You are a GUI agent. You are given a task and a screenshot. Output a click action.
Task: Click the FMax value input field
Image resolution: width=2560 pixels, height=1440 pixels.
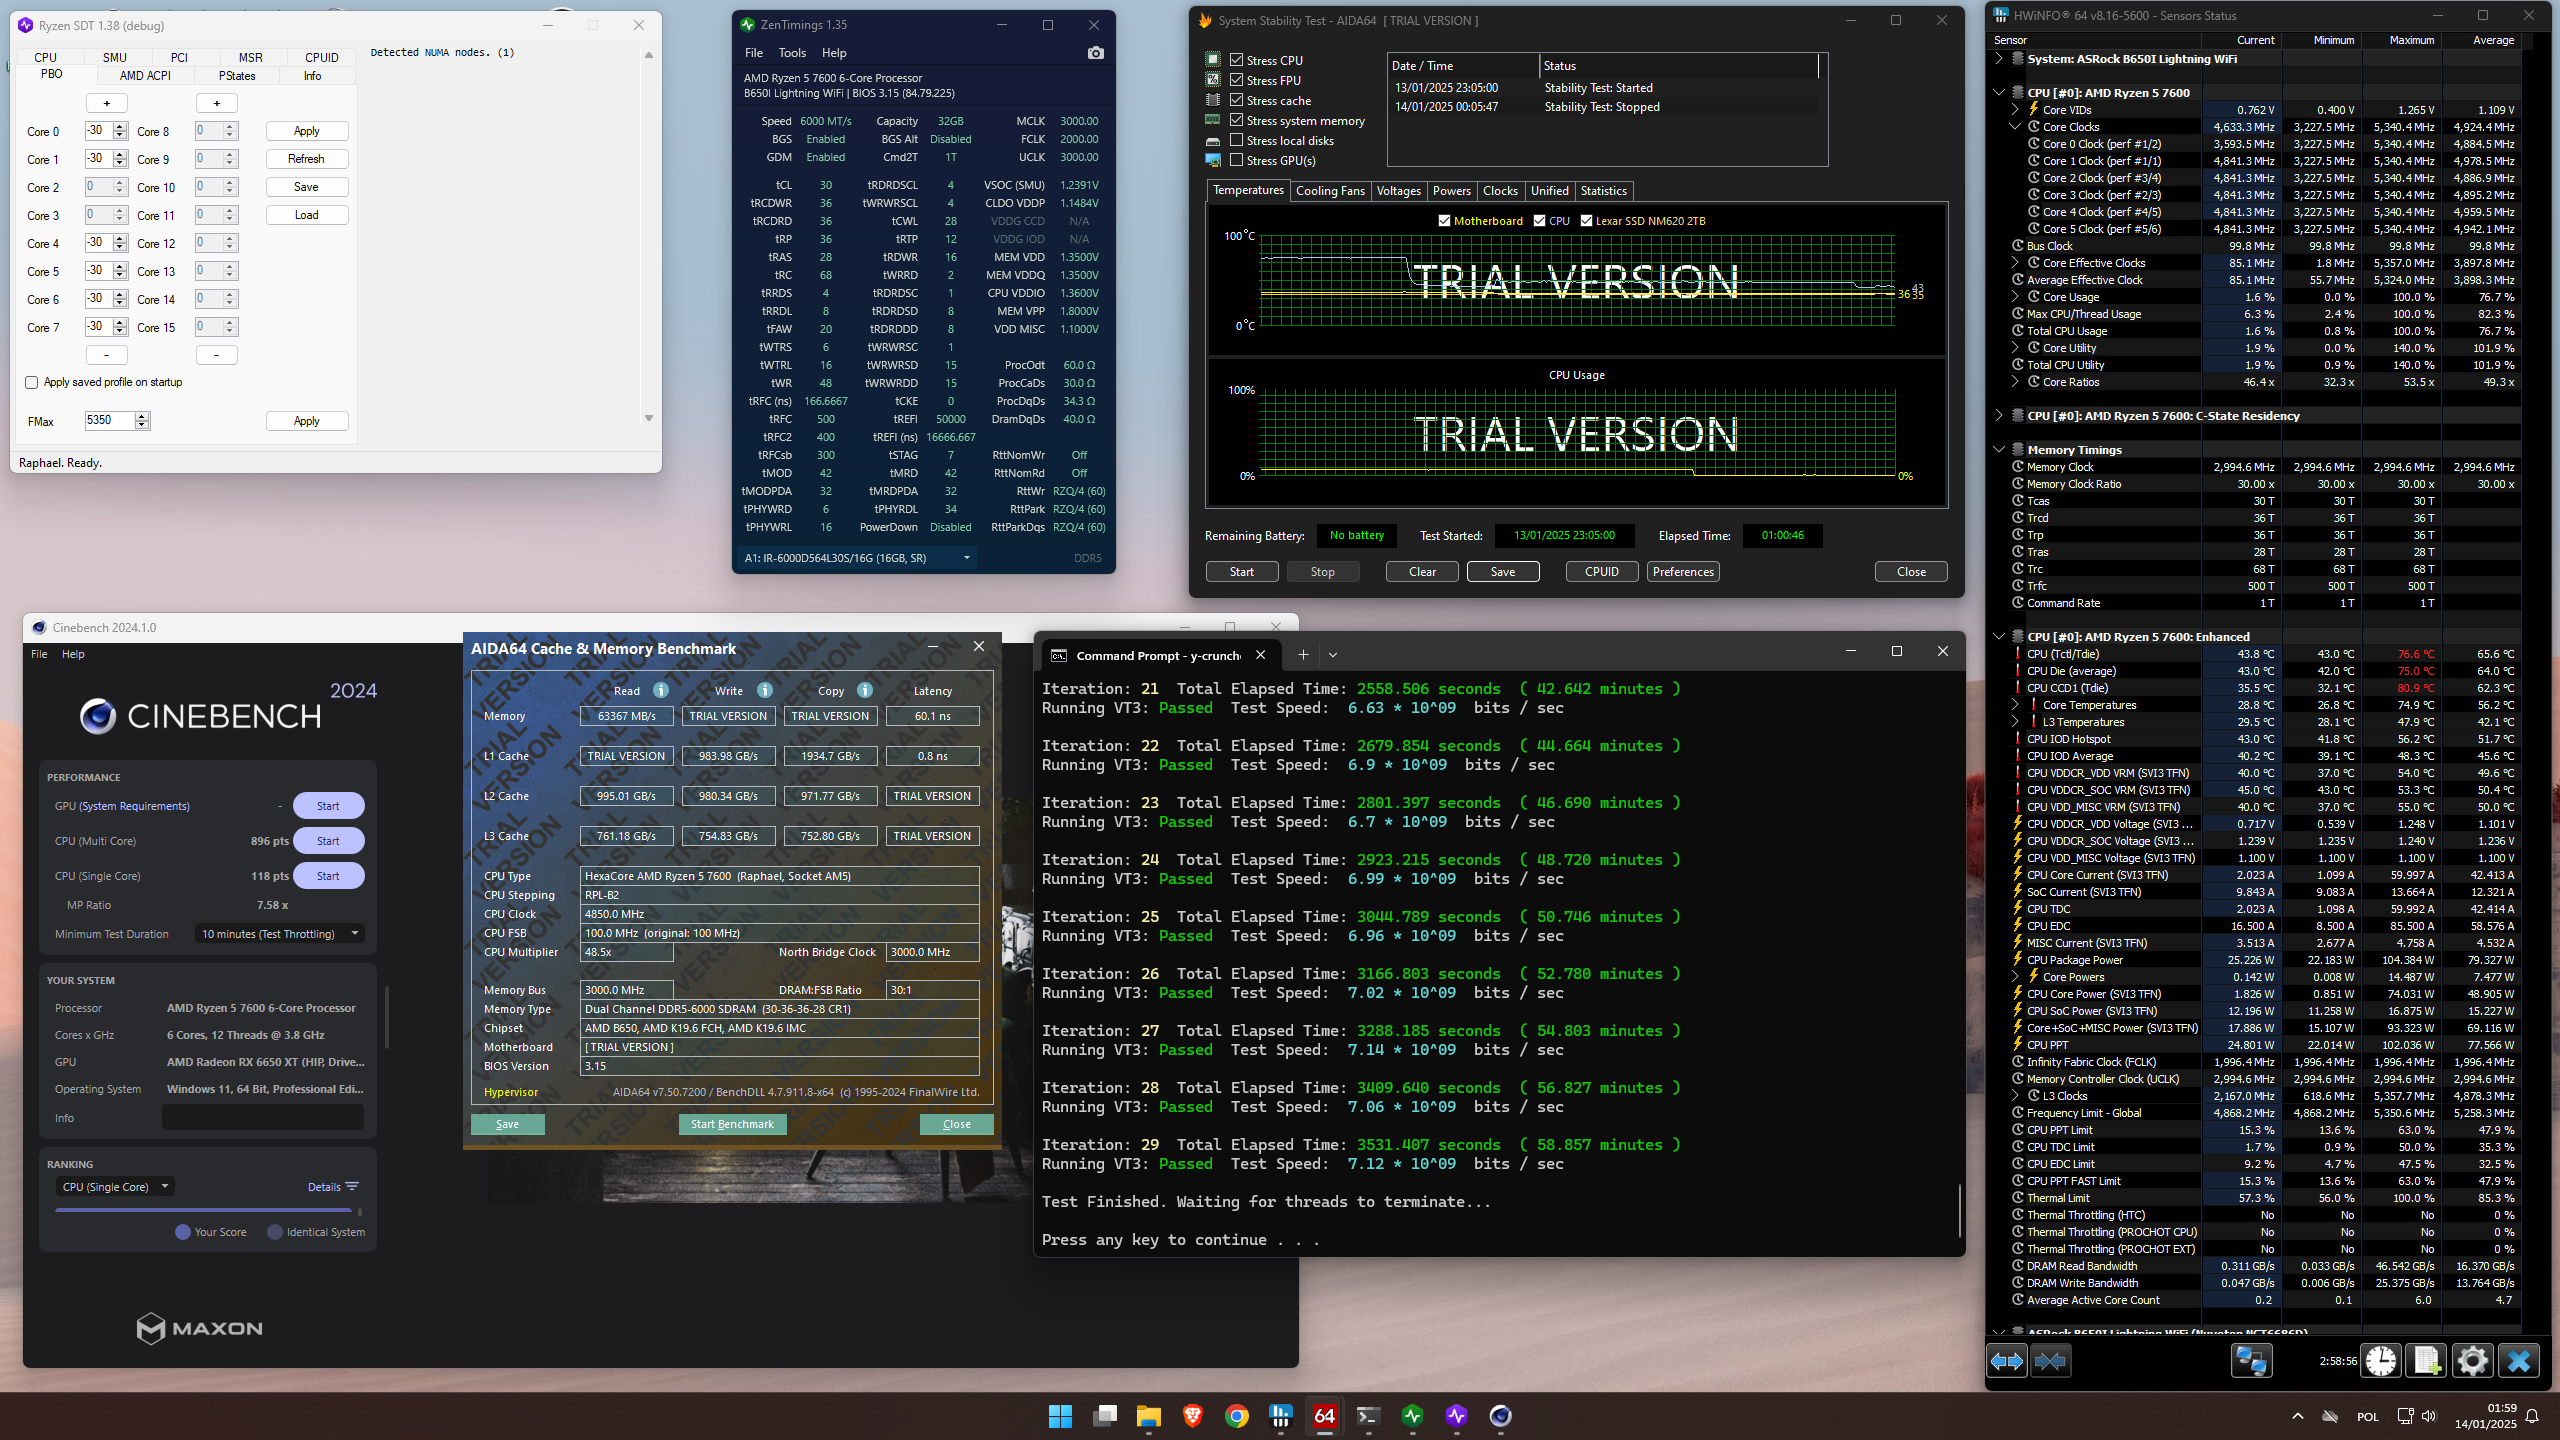pyautogui.click(x=108, y=420)
